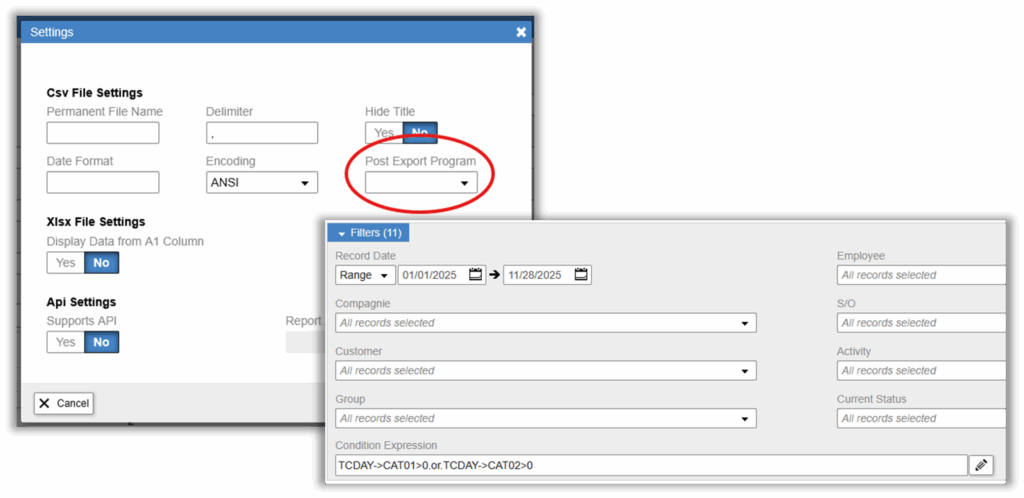This screenshot has width=1024, height=498.
Task: Click pencil icon to edit Condition Expression
Action: coord(981,465)
